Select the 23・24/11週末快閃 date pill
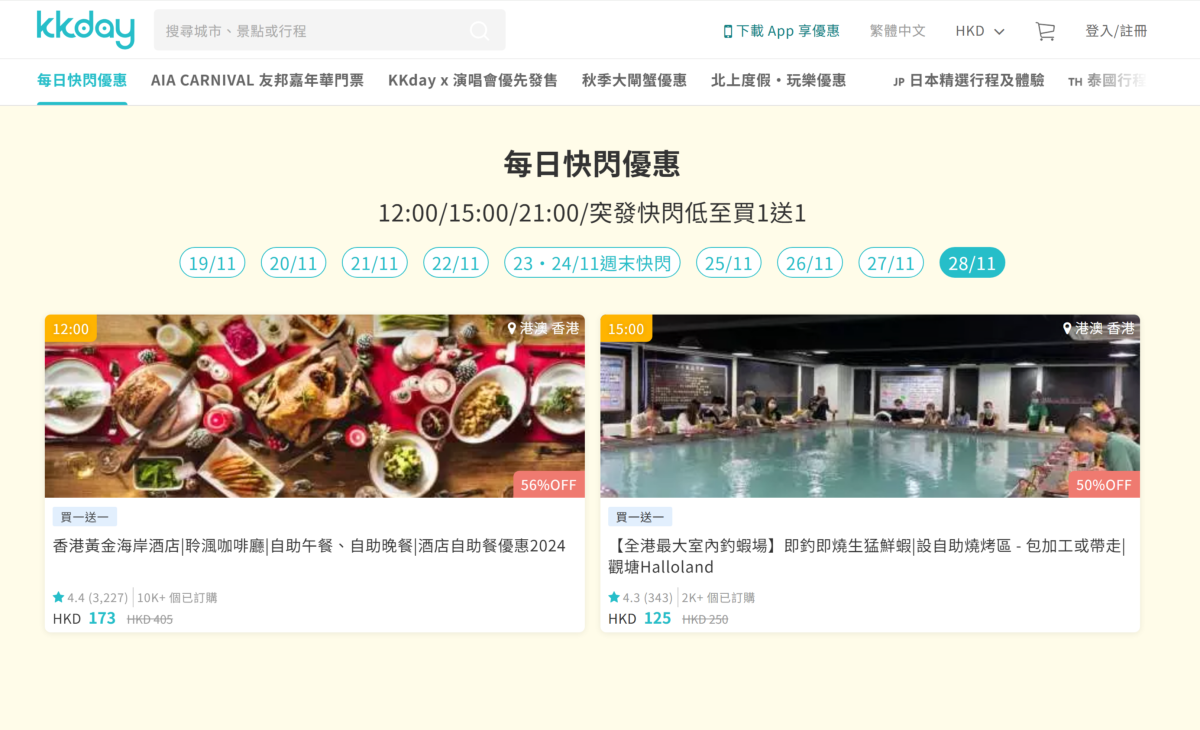1200x730 pixels. point(592,263)
